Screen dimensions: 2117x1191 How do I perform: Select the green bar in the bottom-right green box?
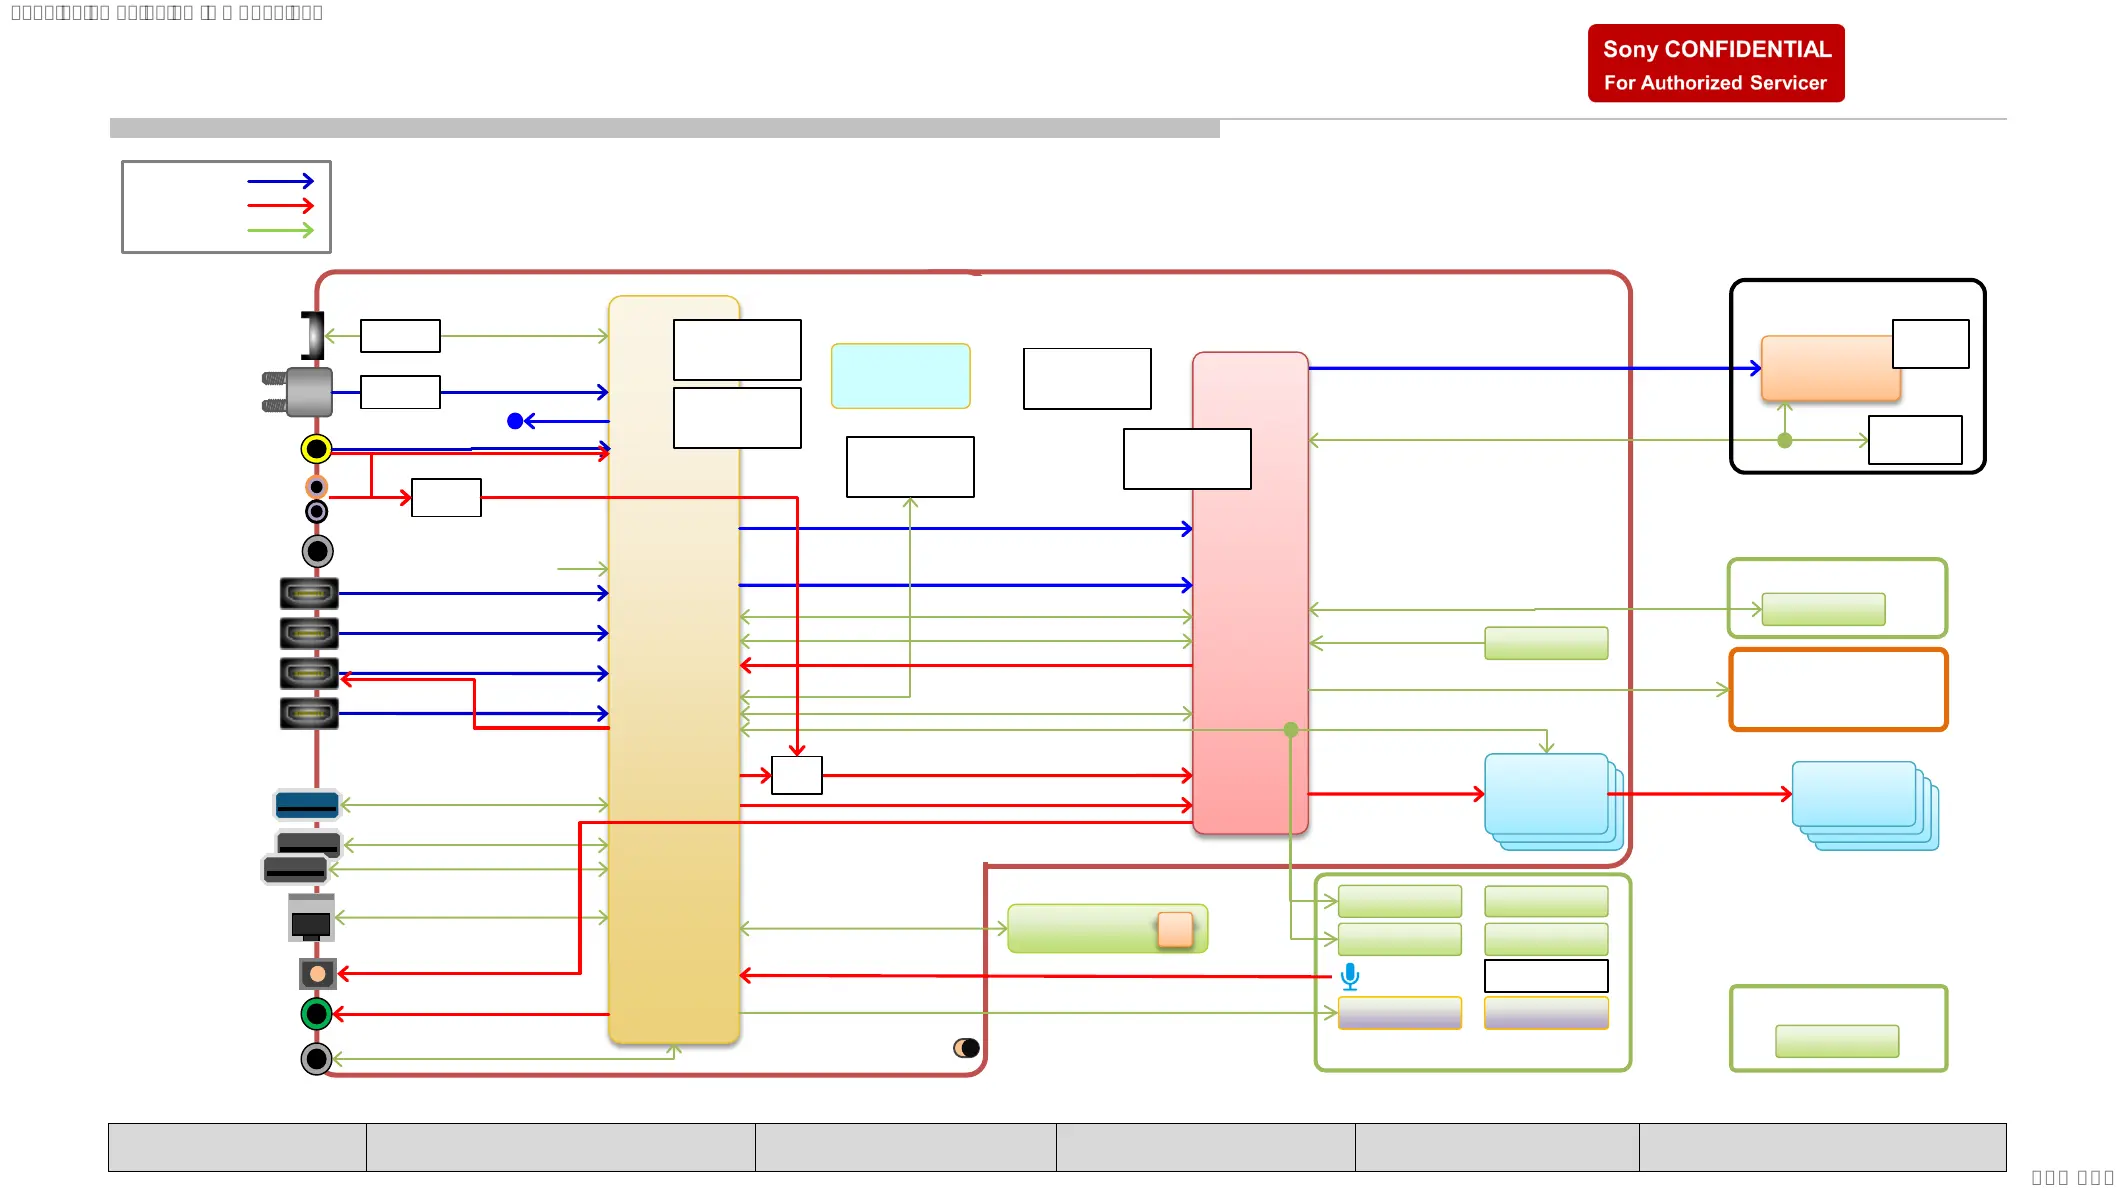pyautogui.click(x=1837, y=1041)
